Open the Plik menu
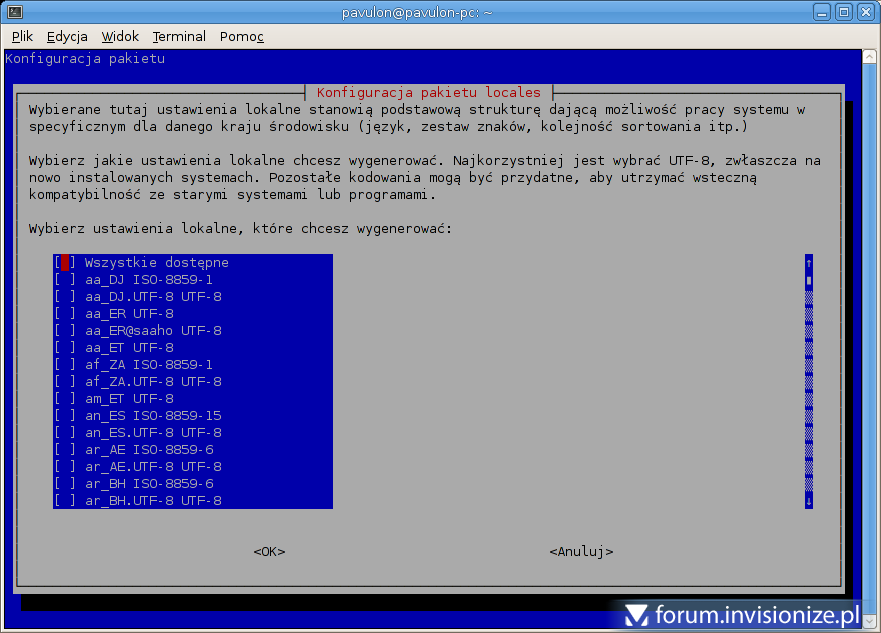Screen dimensions: 881x633 click(x=22, y=37)
